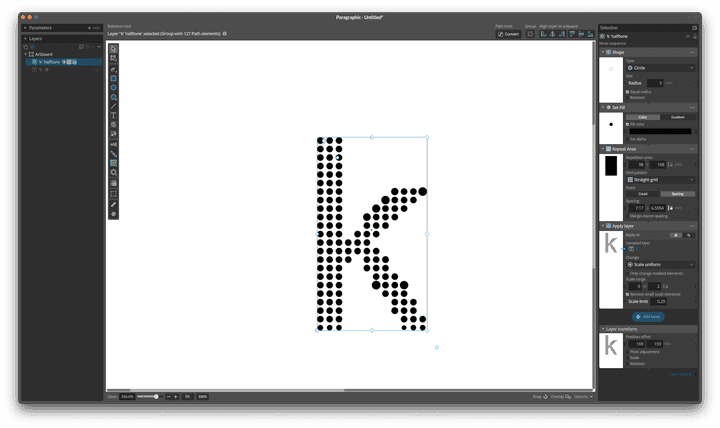Select the arrow selection tool
Screen dimensions: 720x428
pyautogui.click(x=113, y=49)
